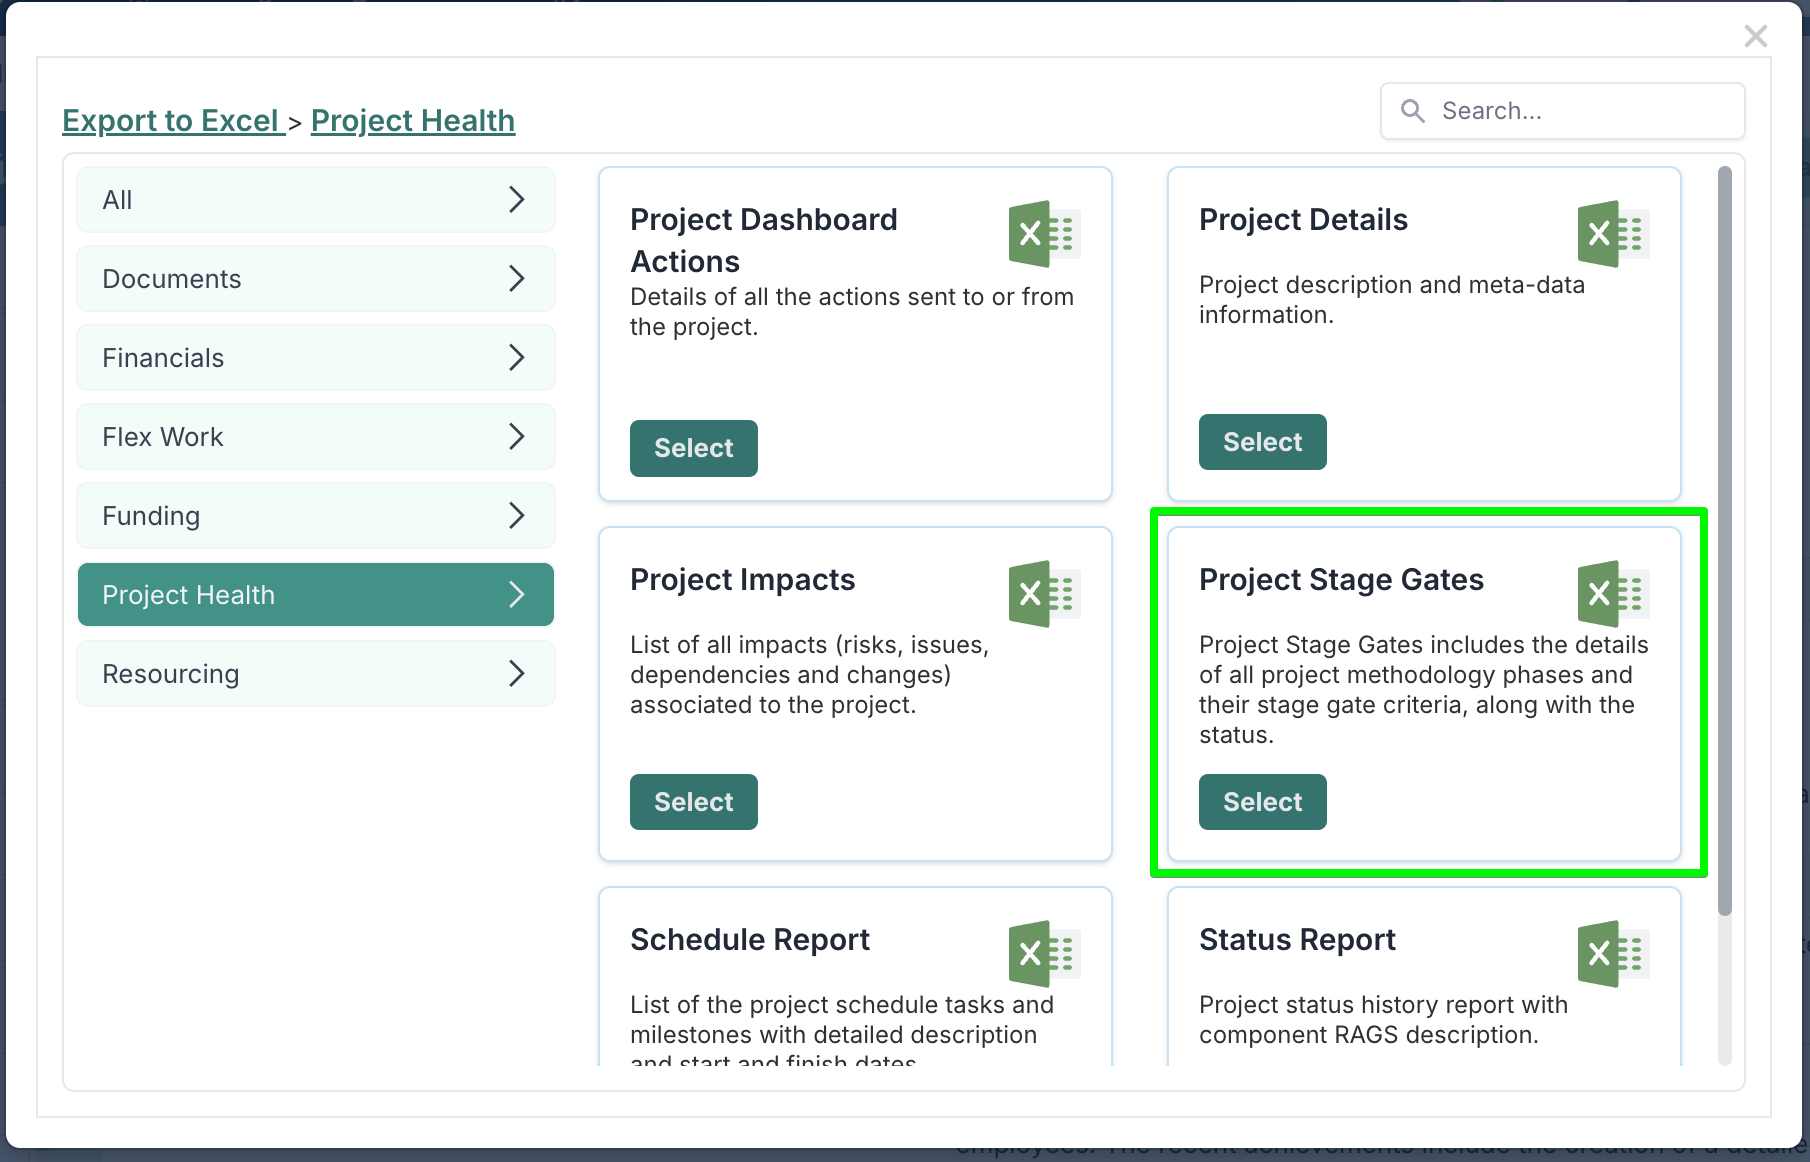The height and width of the screenshot is (1162, 1810).
Task: Open the Flex Work category
Action: [x=316, y=437]
